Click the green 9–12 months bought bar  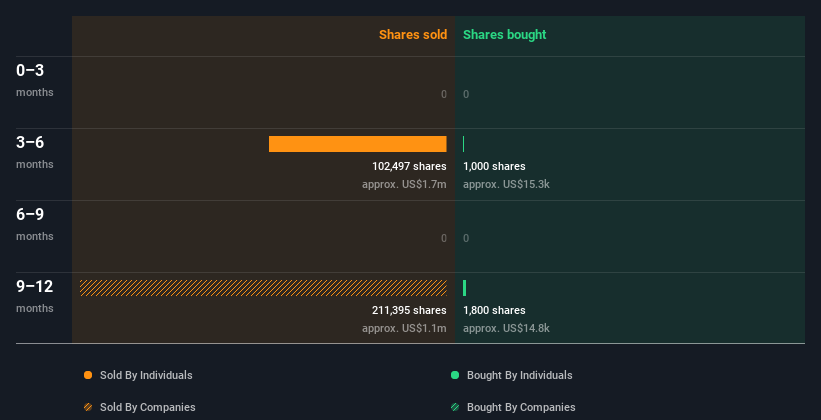pos(464,288)
